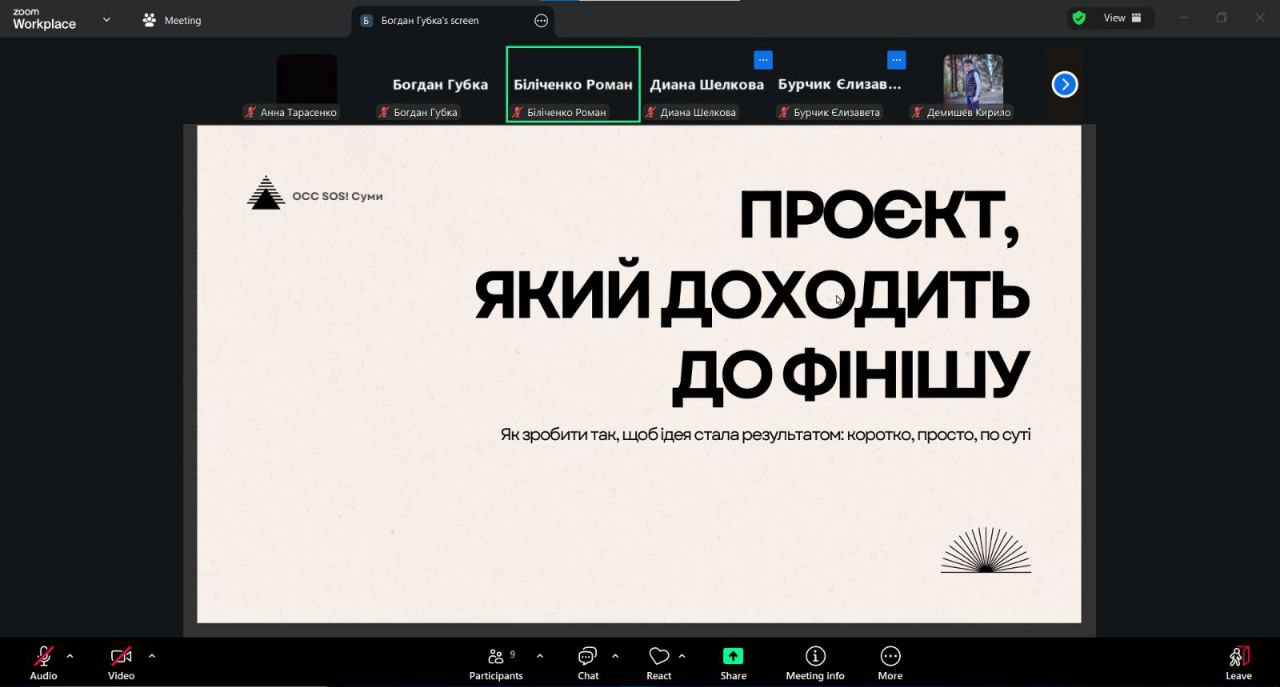Screen dimensions: 1280x687
Task: Show next participants with the blue arrow
Action: tap(1064, 85)
